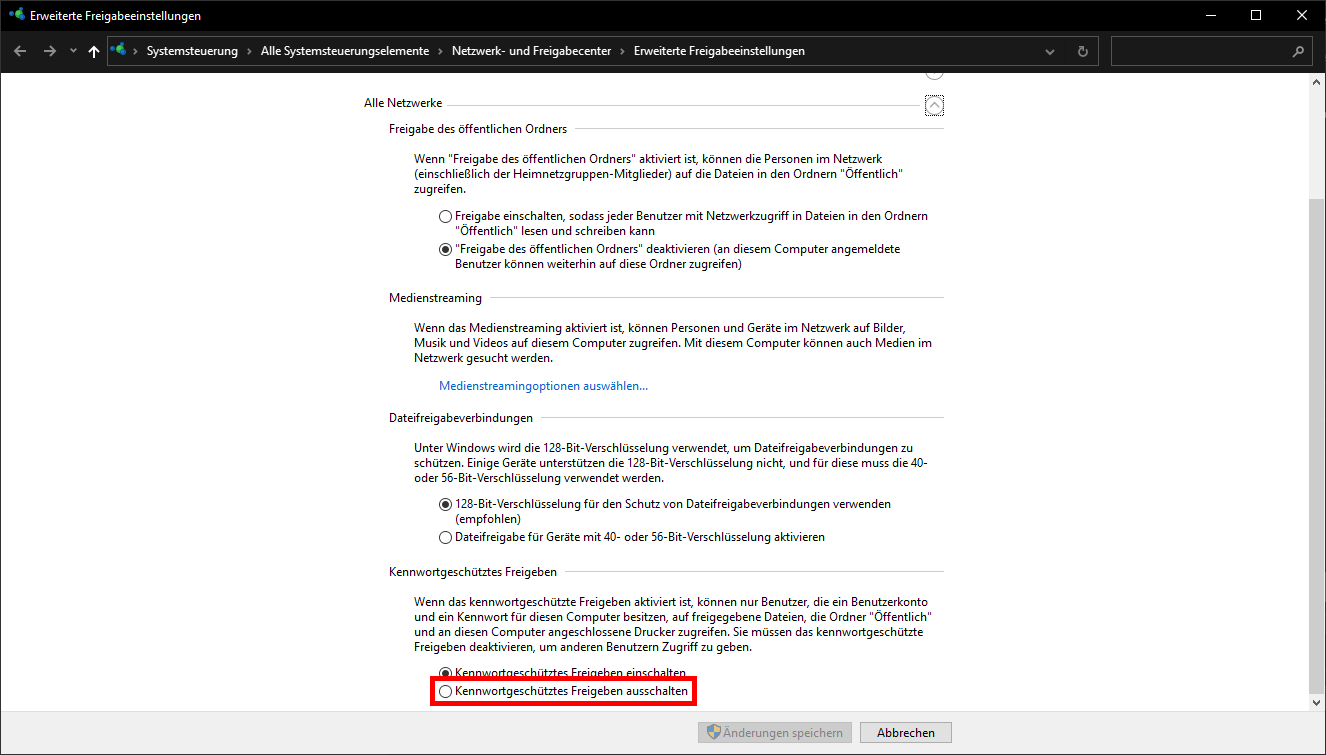Select Kennwortgeschütztes Freigeben einschalten
Viewport: 1326px width, 755px height.
tap(445, 674)
